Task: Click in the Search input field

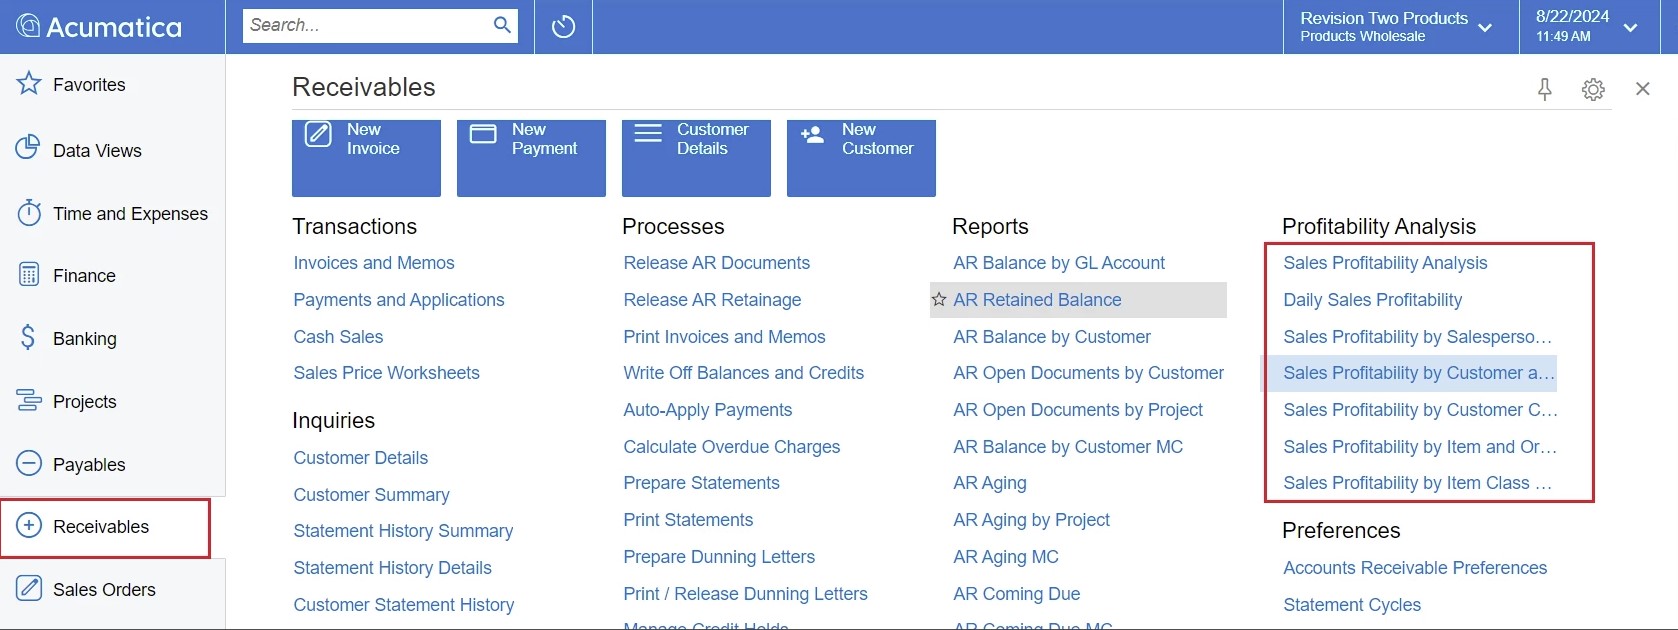Action: point(365,25)
